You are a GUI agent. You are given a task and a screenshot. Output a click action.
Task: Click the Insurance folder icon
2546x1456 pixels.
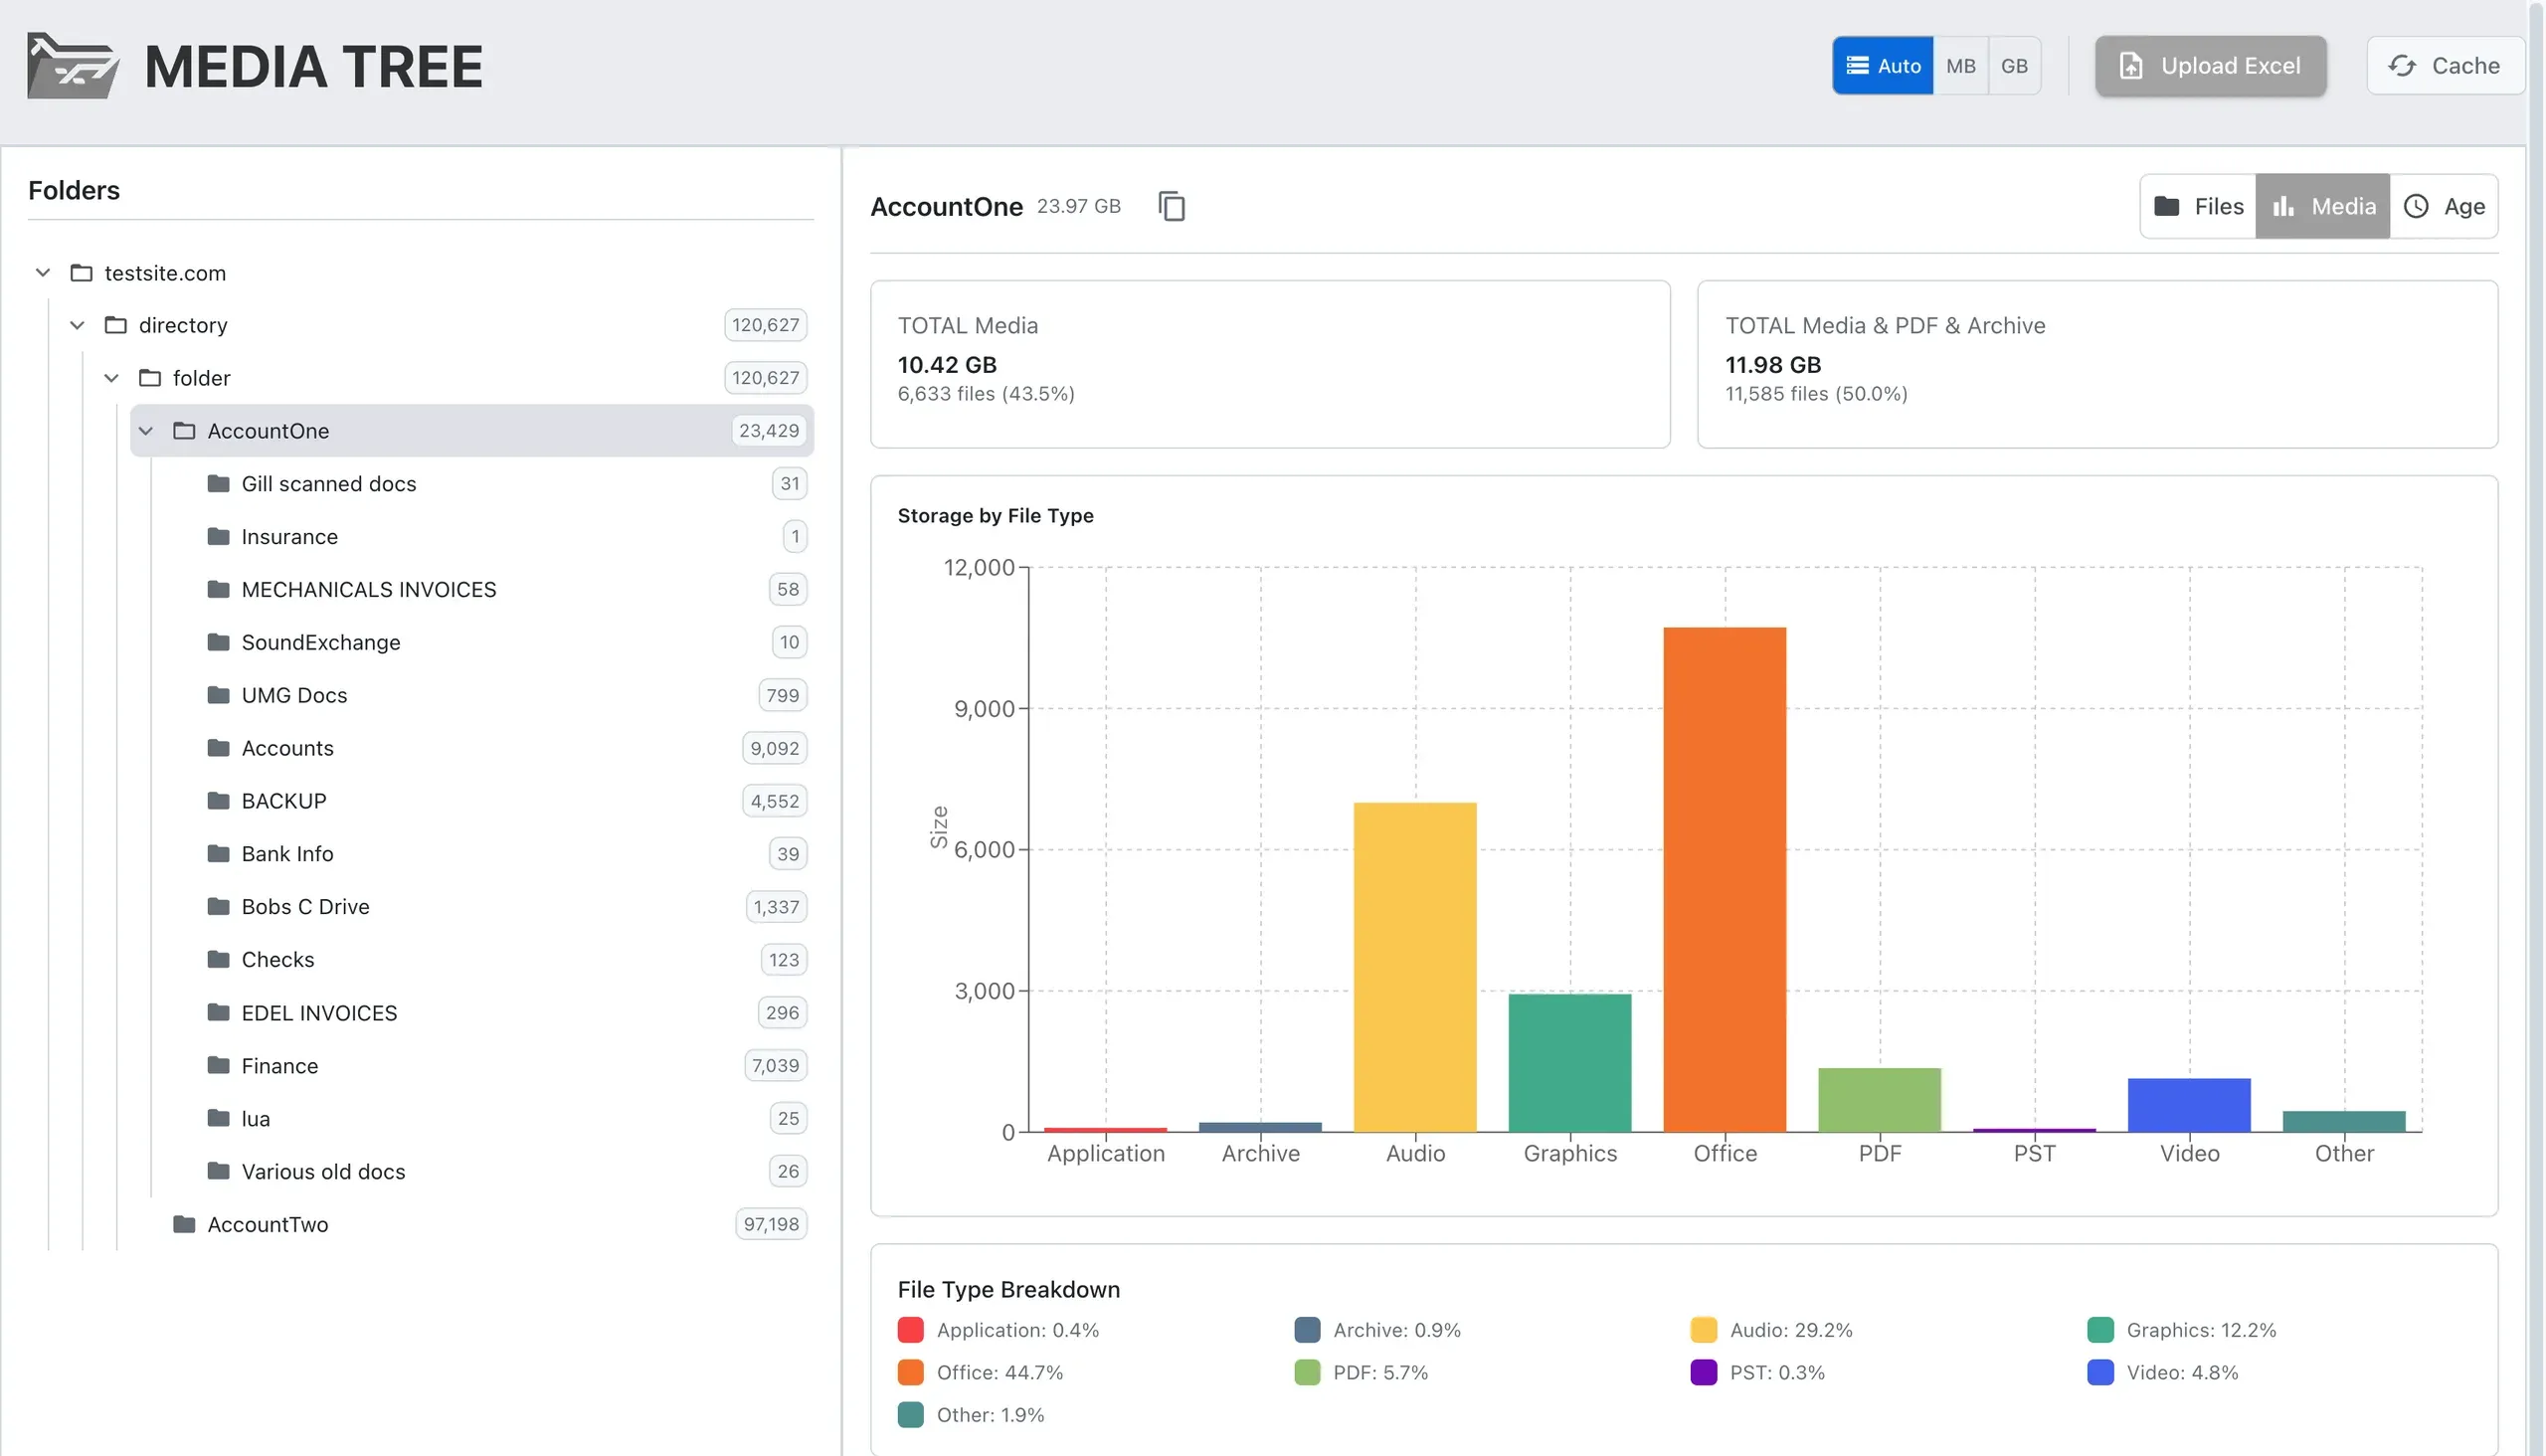(x=218, y=537)
